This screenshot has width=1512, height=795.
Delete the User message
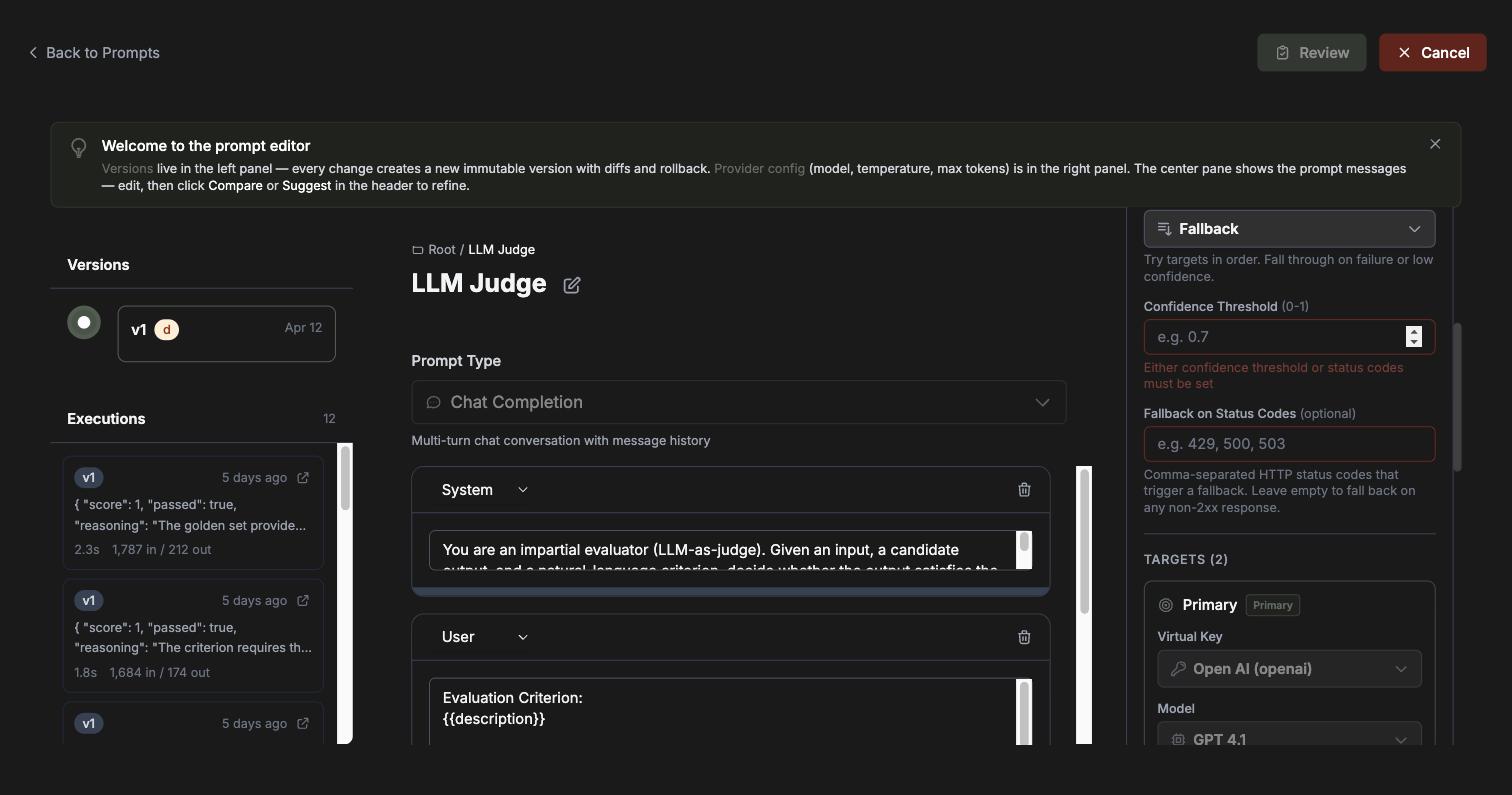point(1024,637)
